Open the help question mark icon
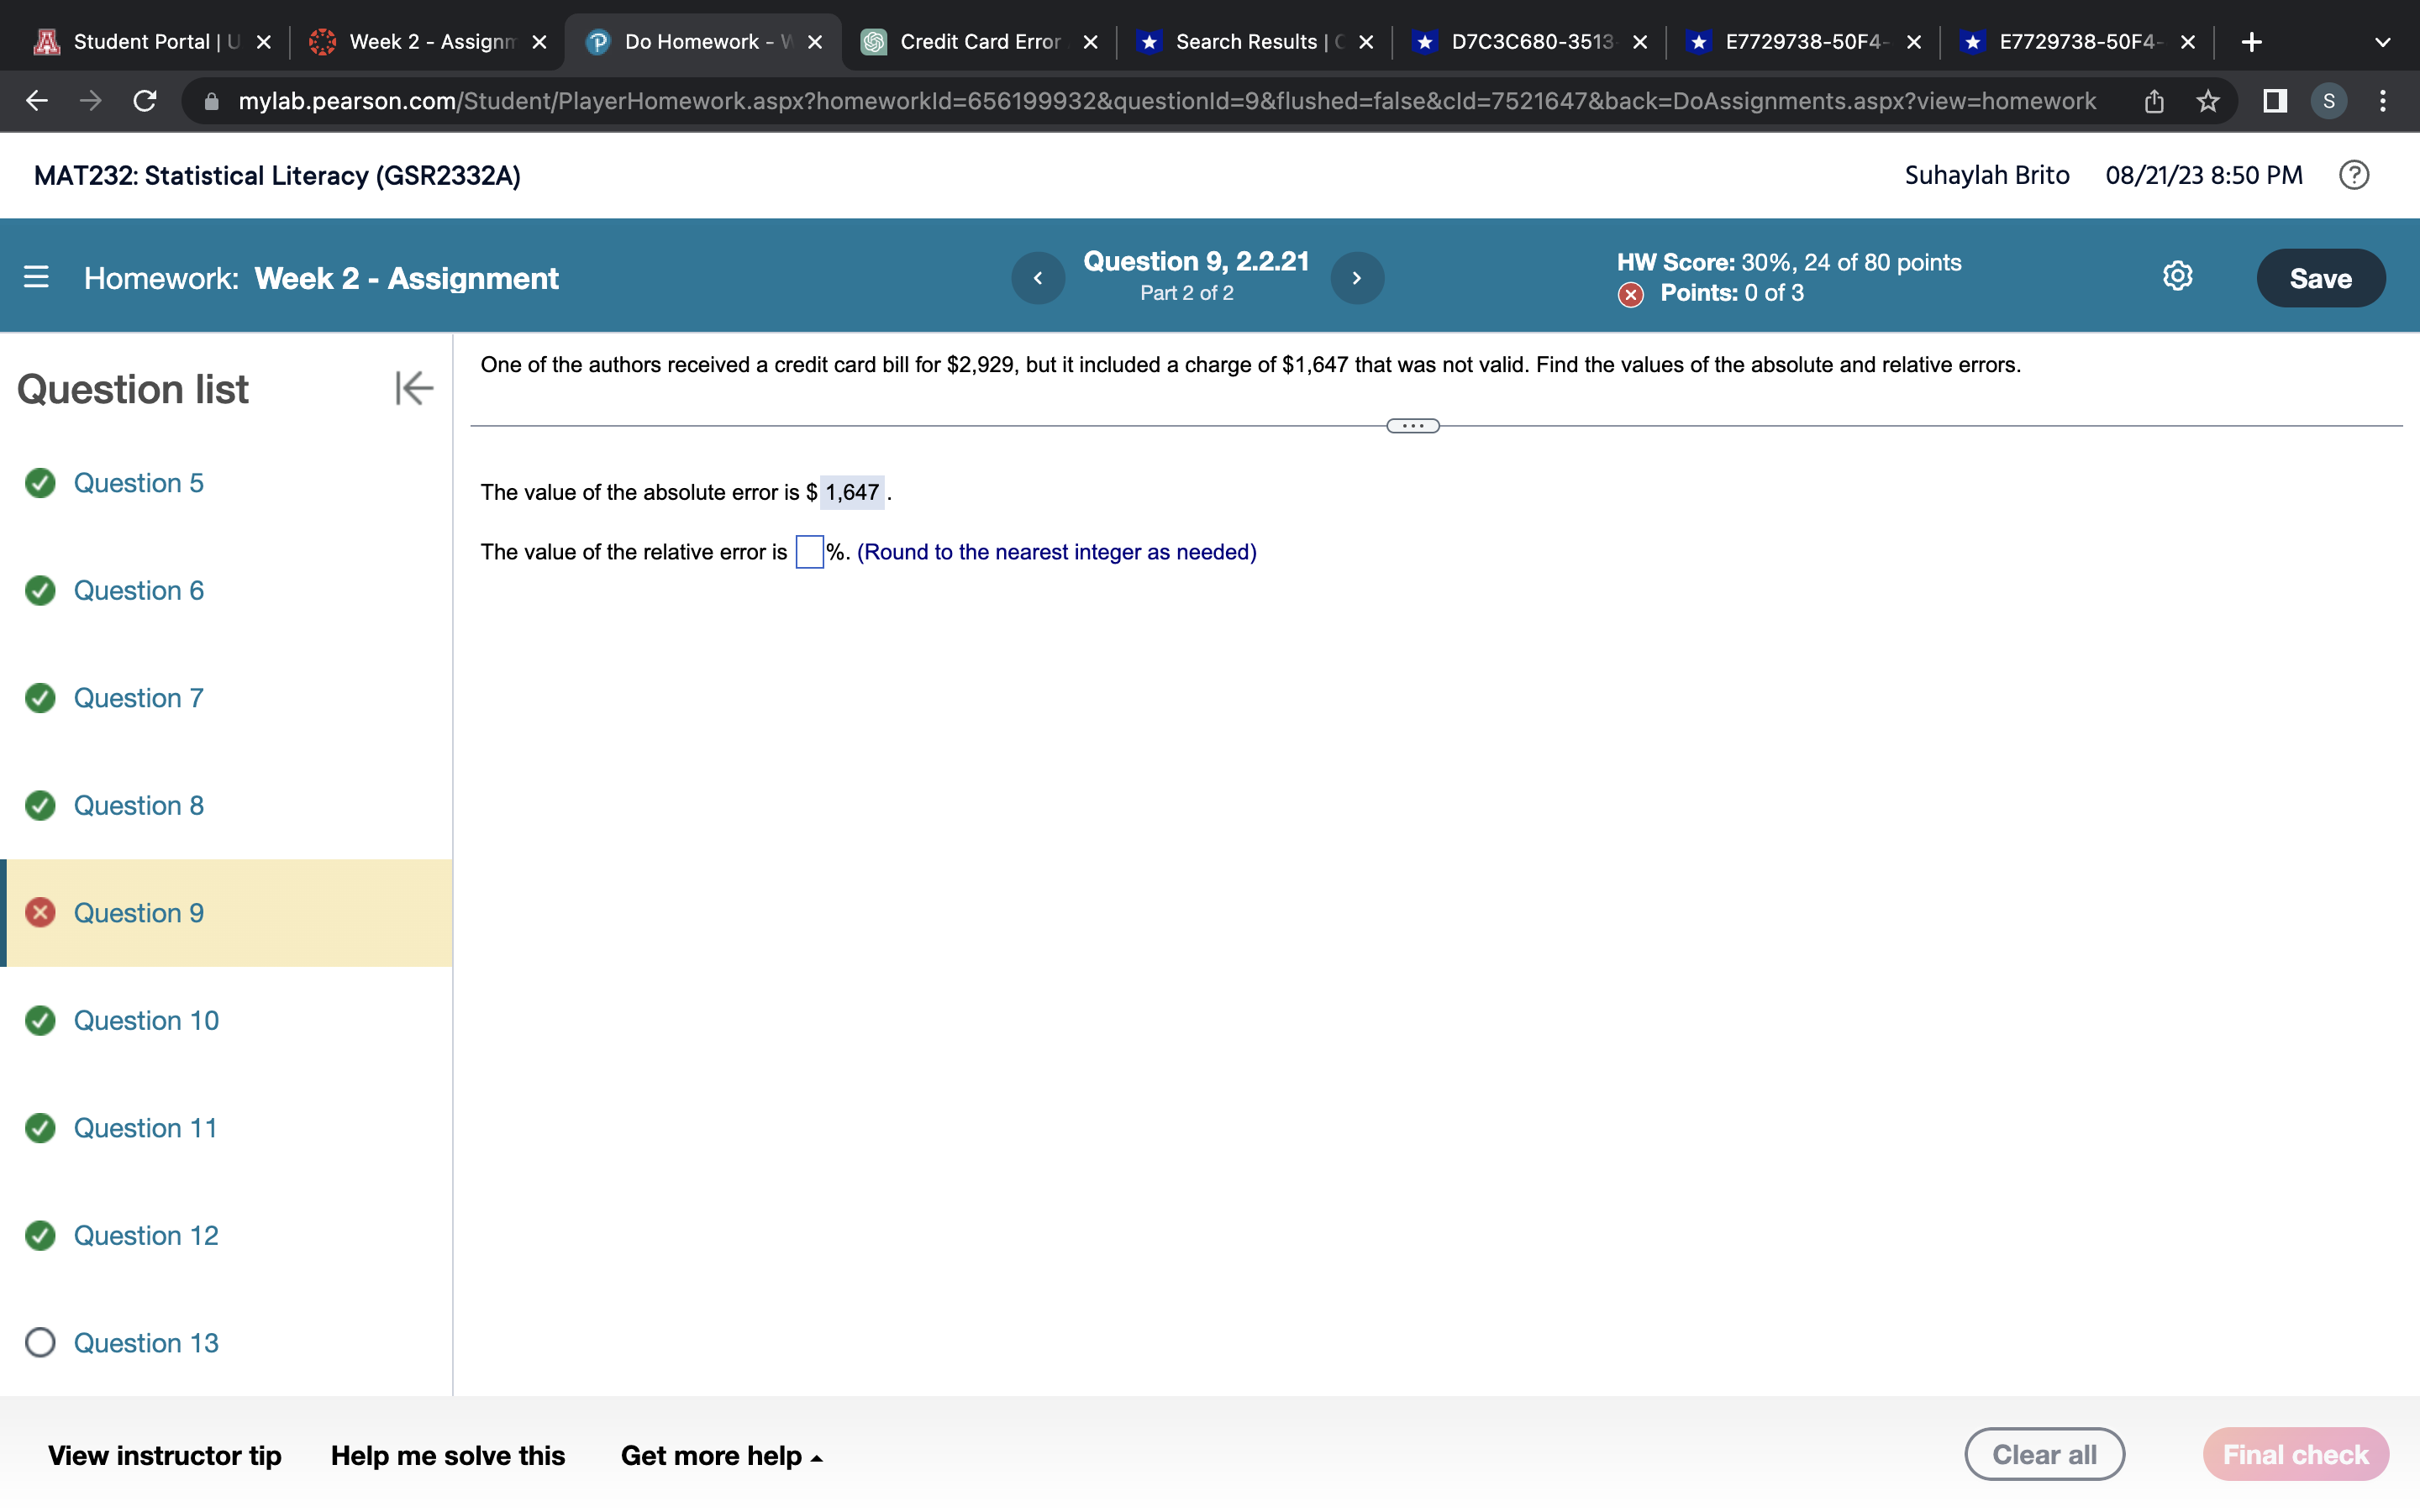 [x=2354, y=175]
